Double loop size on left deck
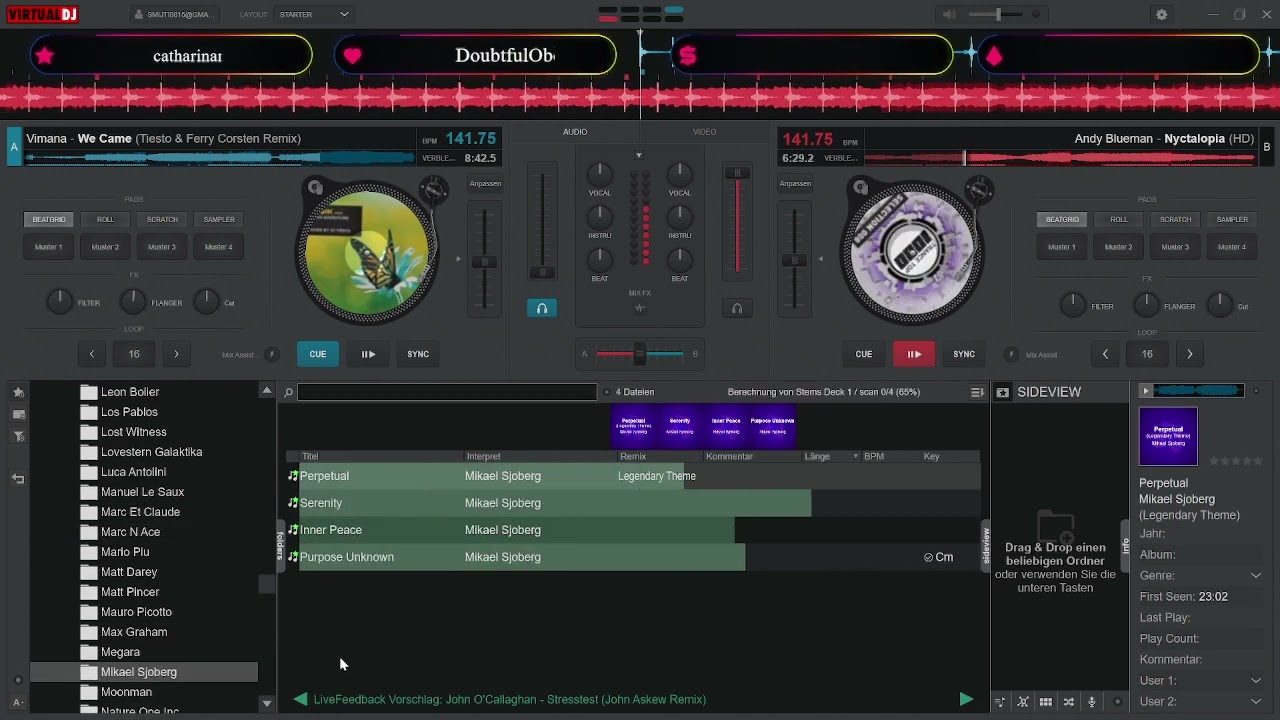Screen dimensions: 1280x720 [176, 354]
